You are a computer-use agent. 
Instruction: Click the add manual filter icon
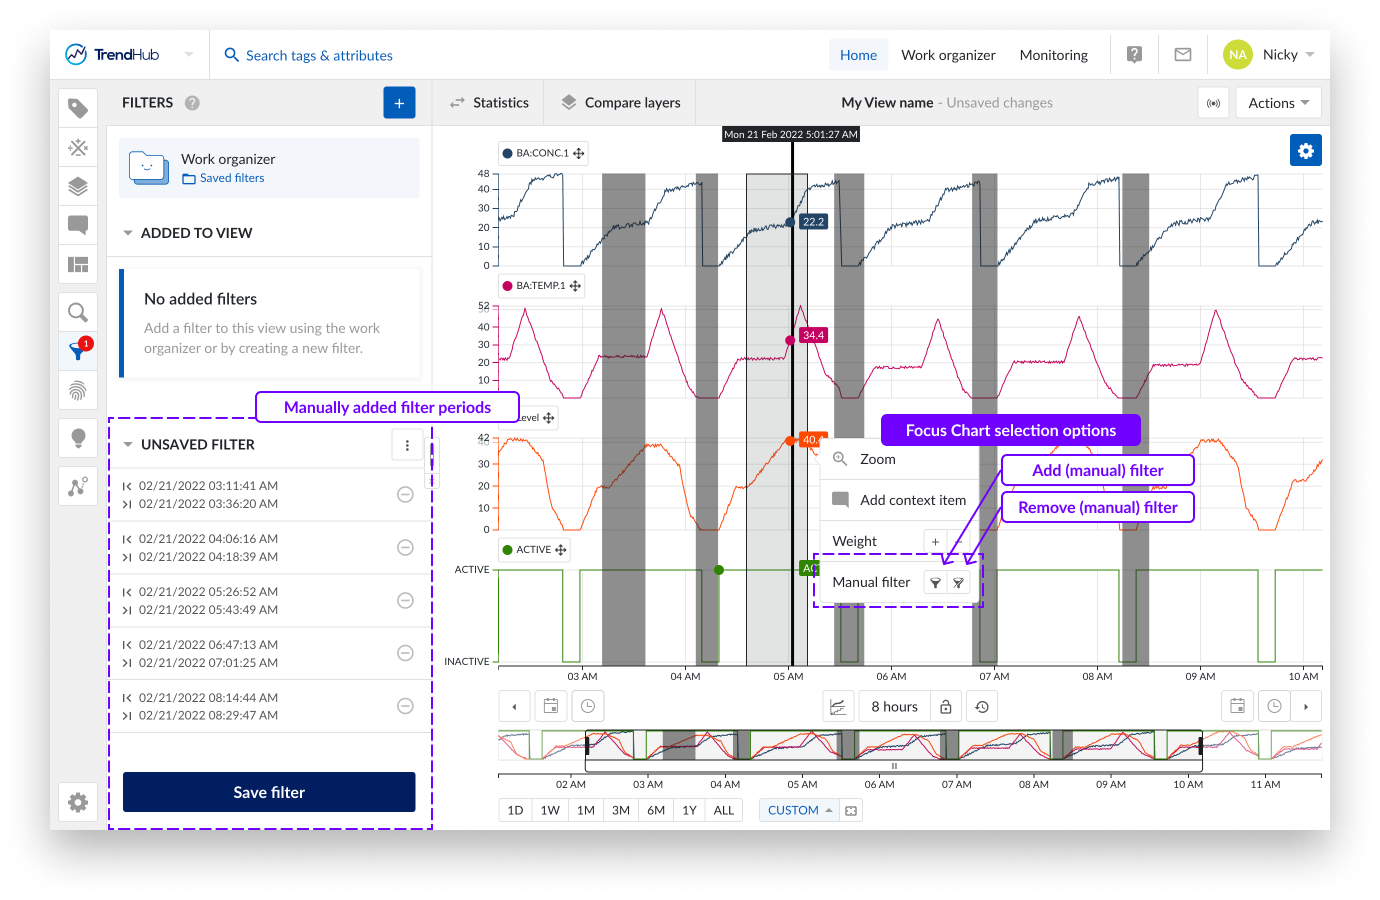point(935,583)
